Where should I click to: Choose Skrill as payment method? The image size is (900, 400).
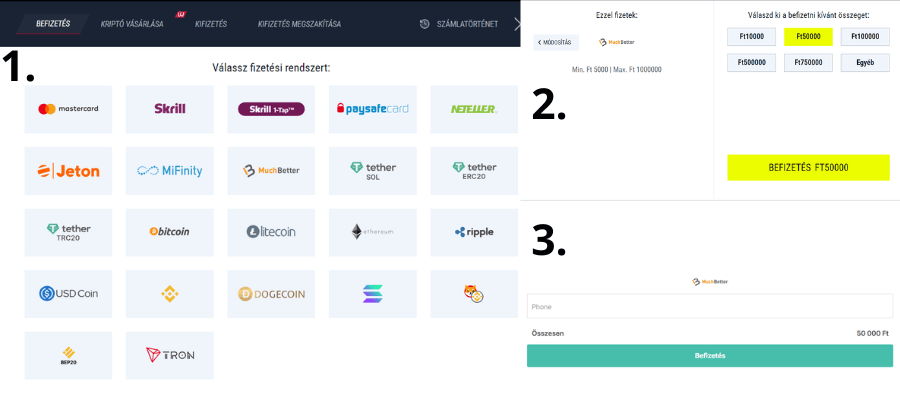(170, 109)
